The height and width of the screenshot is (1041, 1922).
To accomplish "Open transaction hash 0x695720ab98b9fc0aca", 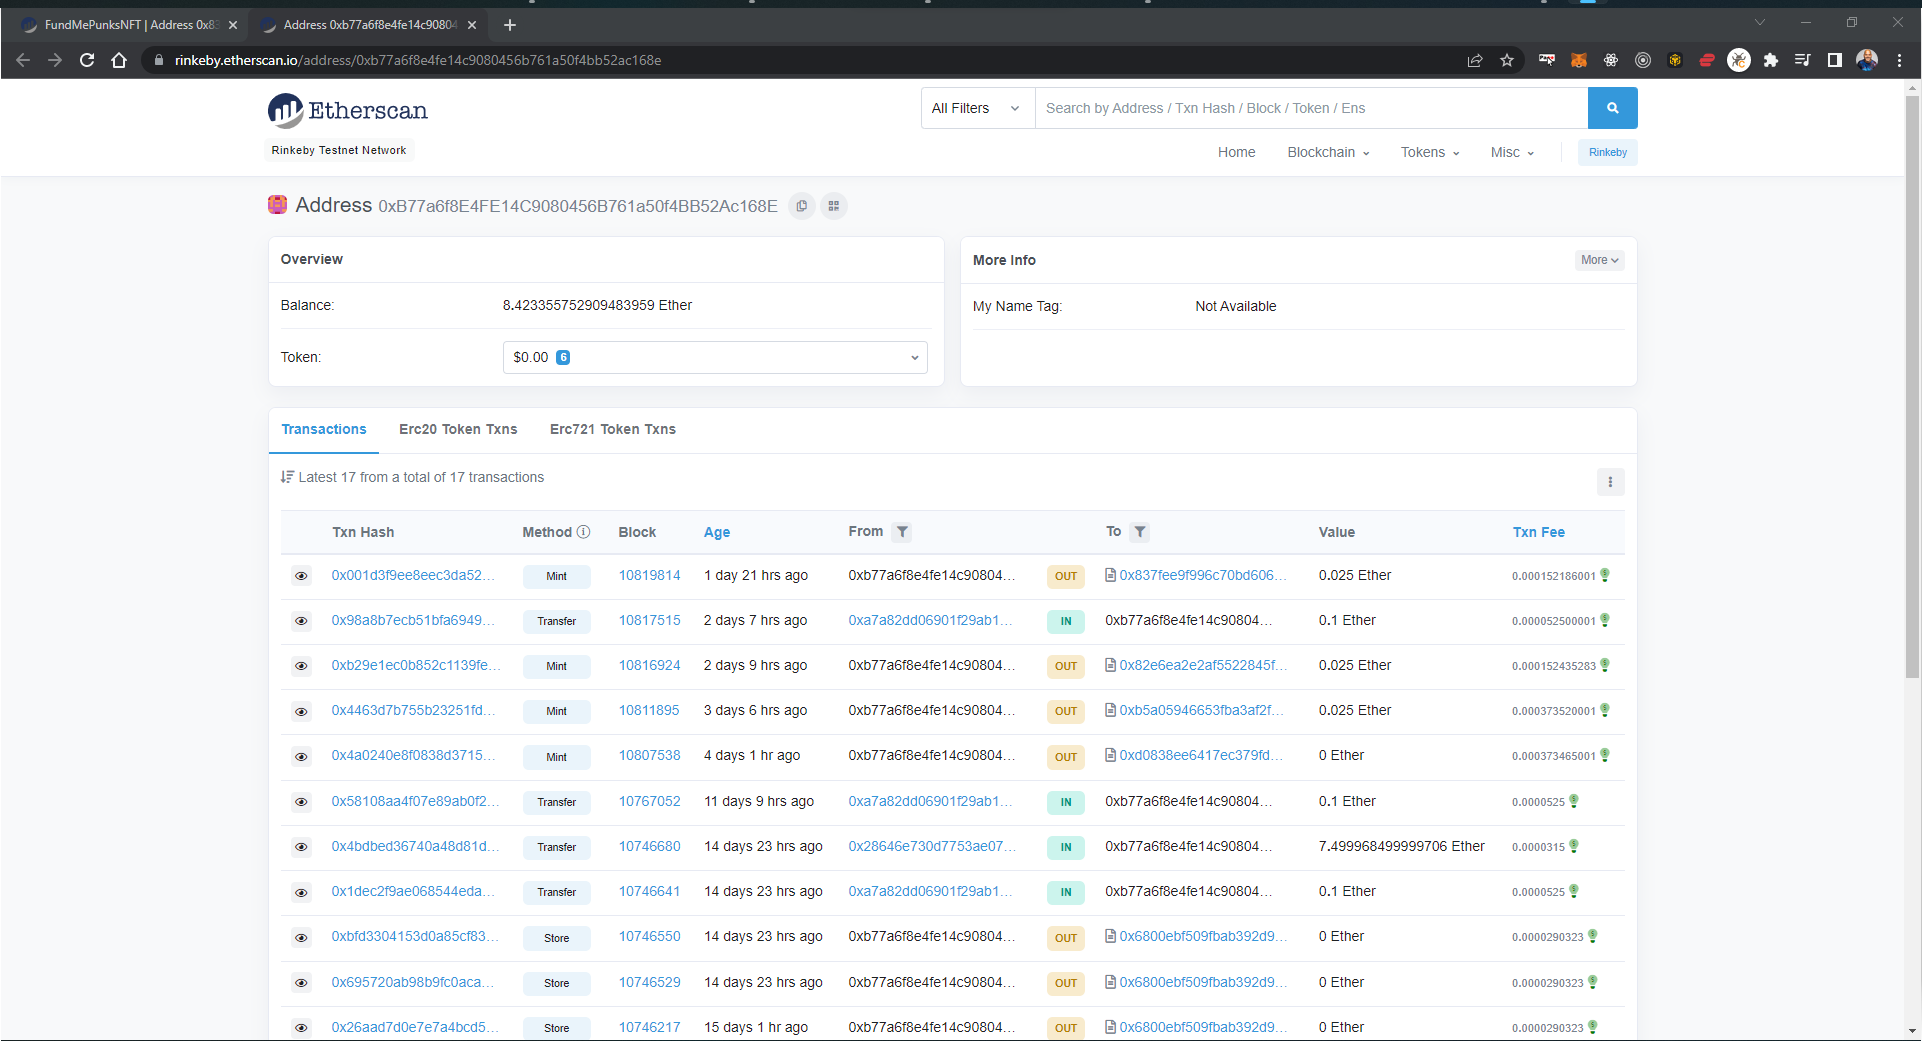I will [x=412, y=982].
